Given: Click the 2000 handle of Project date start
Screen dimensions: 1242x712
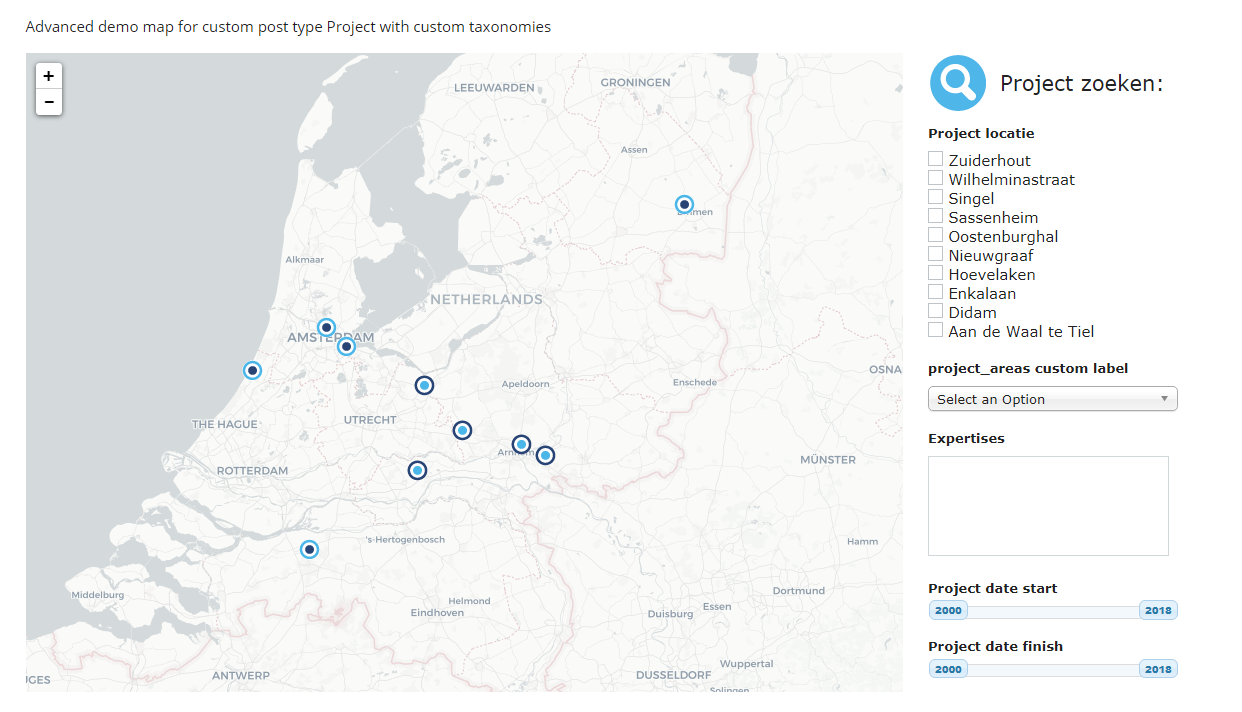Looking at the screenshot, I should pyautogui.click(x=948, y=611).
